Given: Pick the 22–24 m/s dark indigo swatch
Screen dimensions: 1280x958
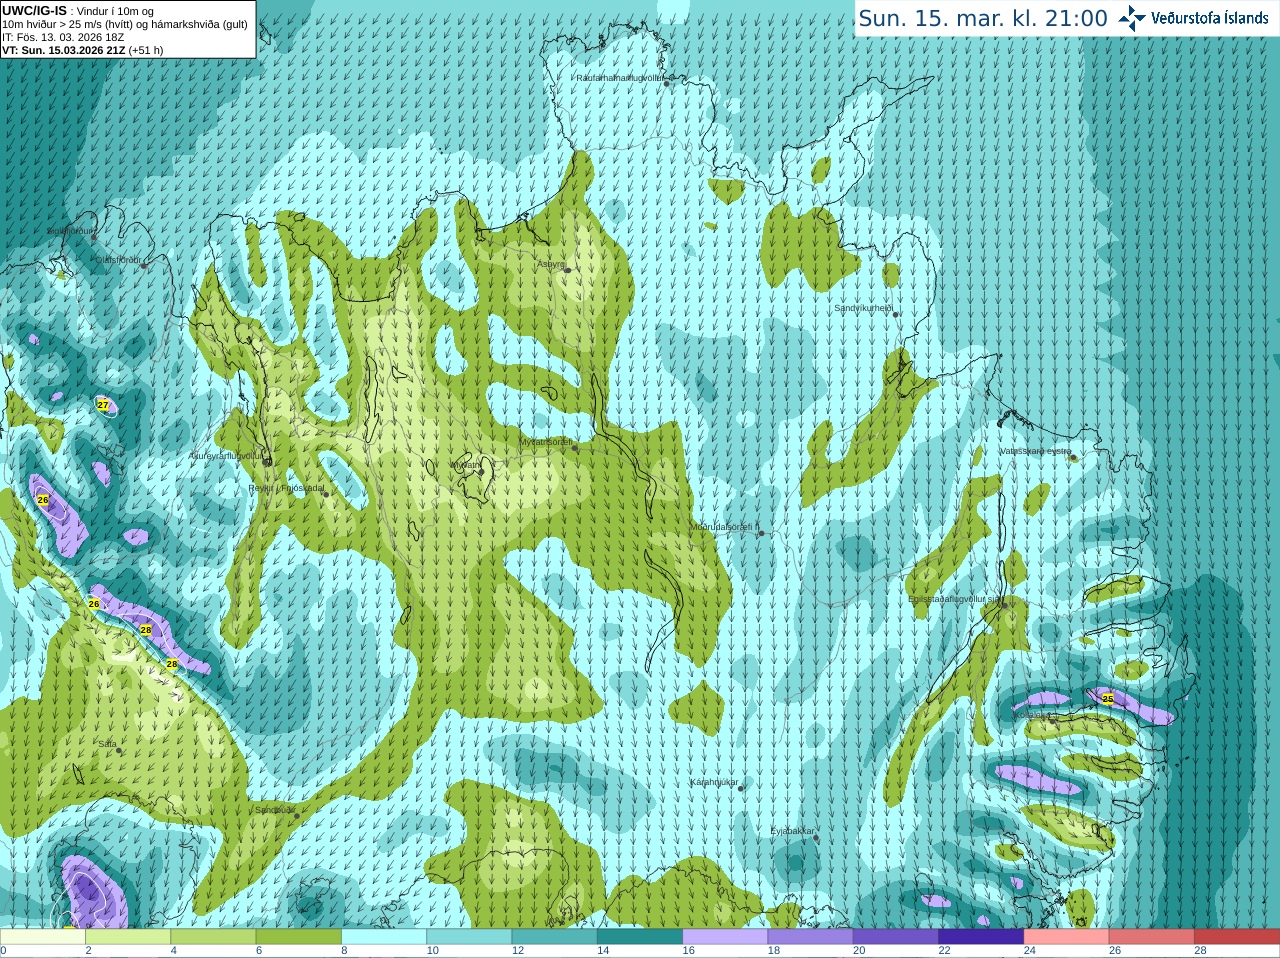Looking at the screenshot, I should [981, 937].
